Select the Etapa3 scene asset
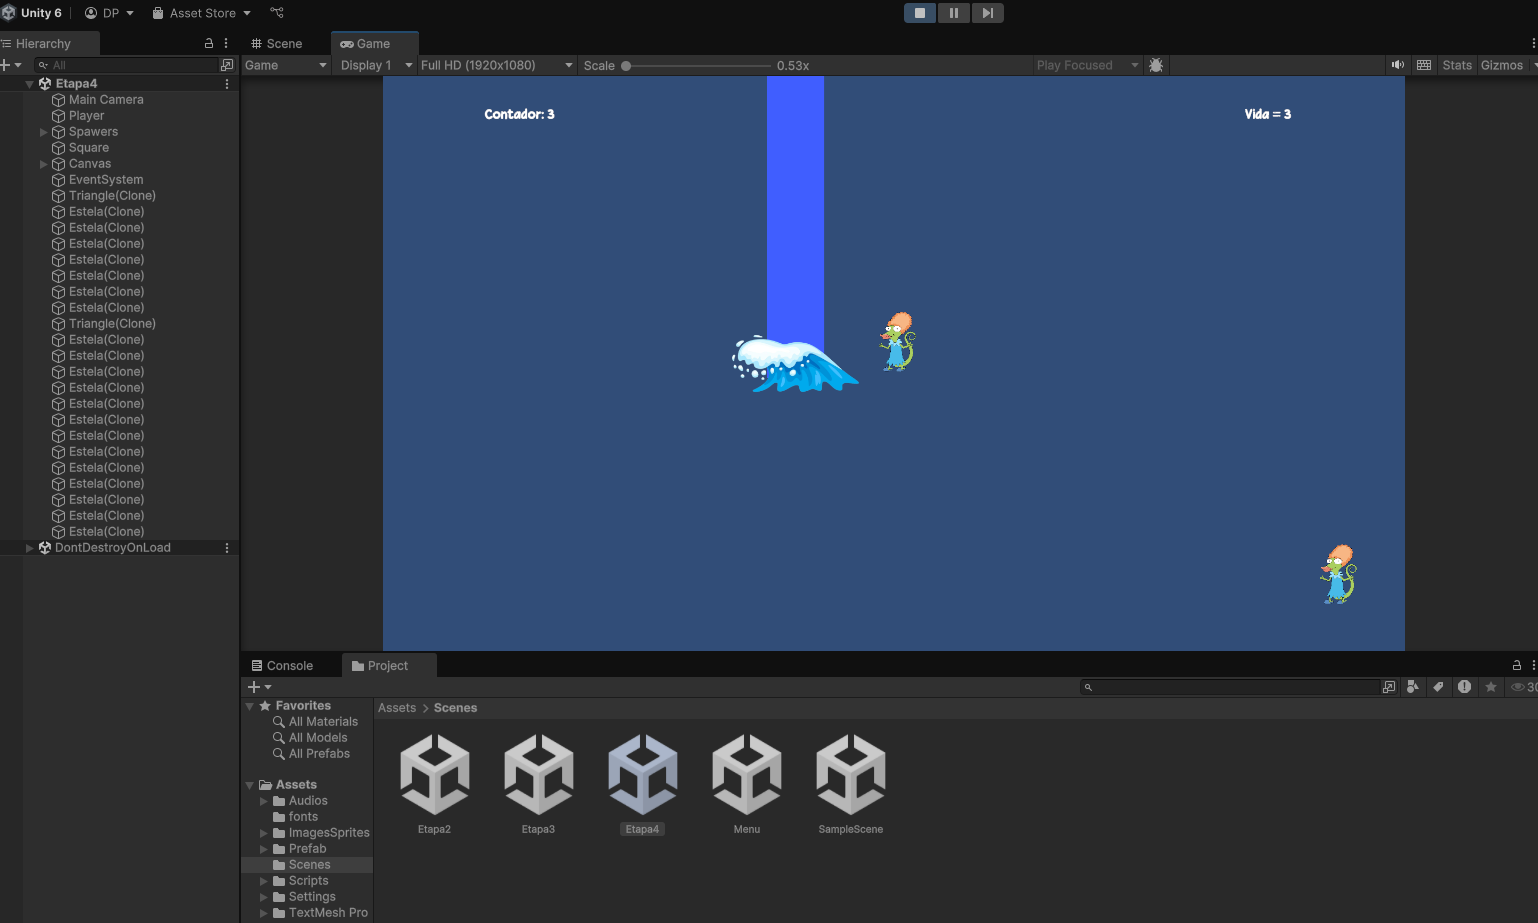Viewport: 1538px width, 923px height. pos(539,784)
